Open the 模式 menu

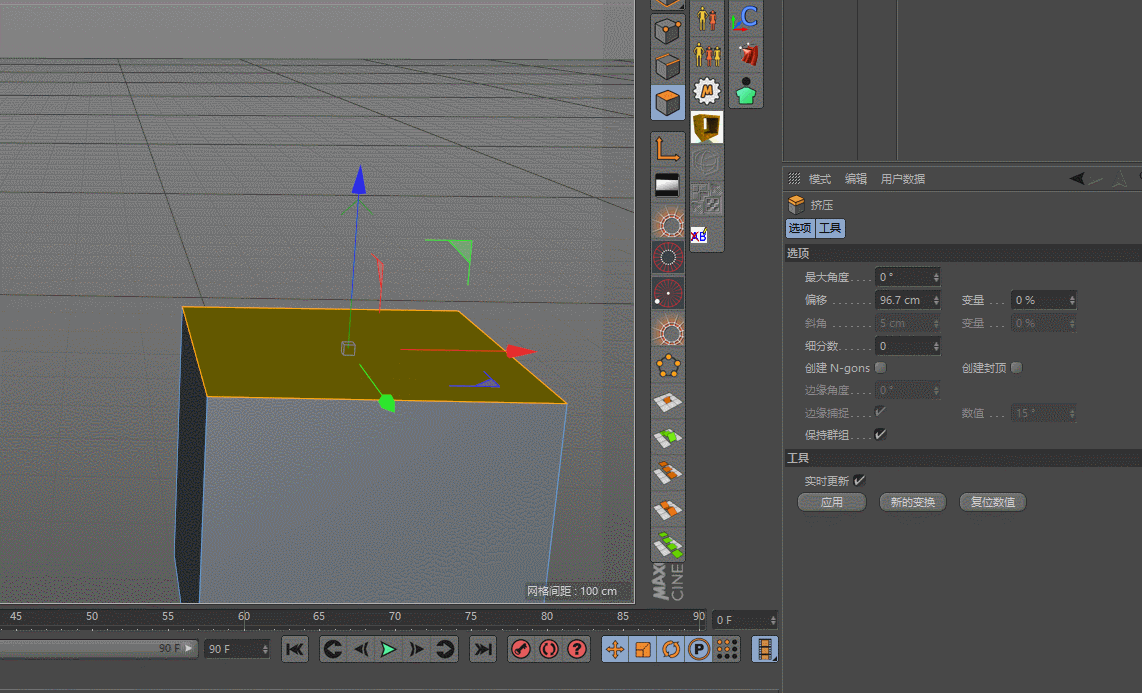819,179
